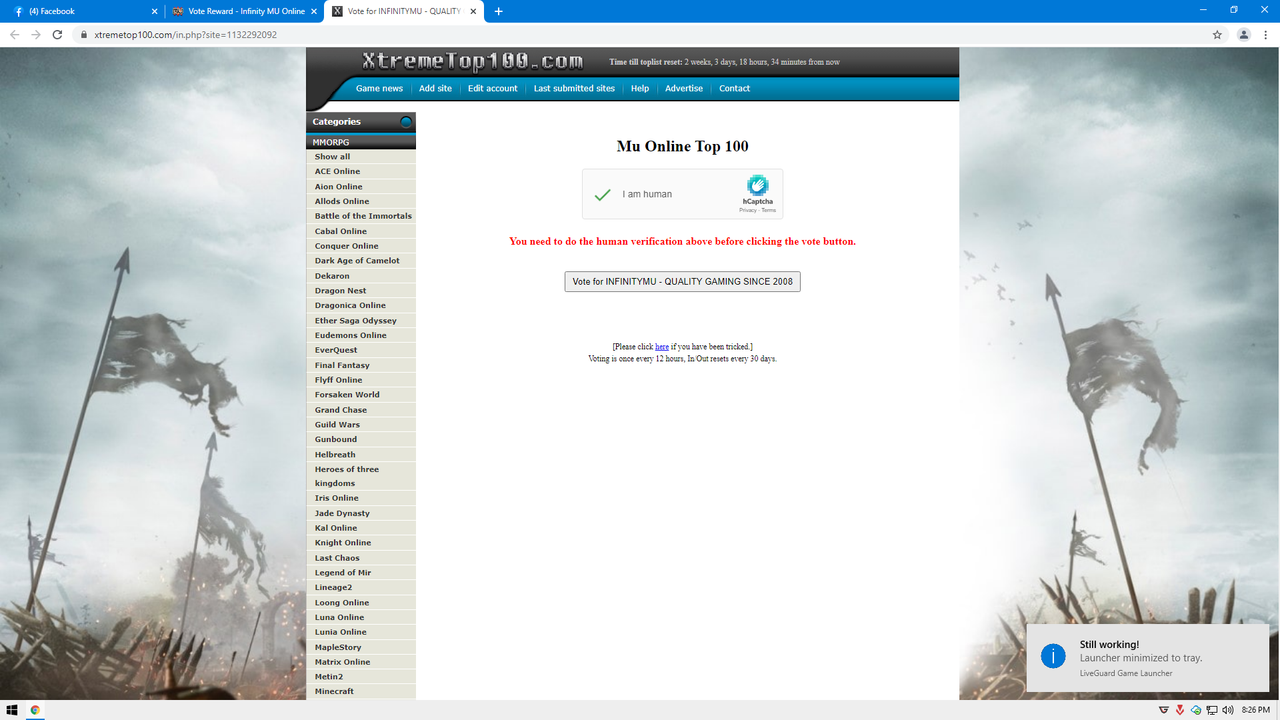Open the Cabal Online category

(341, 231)
